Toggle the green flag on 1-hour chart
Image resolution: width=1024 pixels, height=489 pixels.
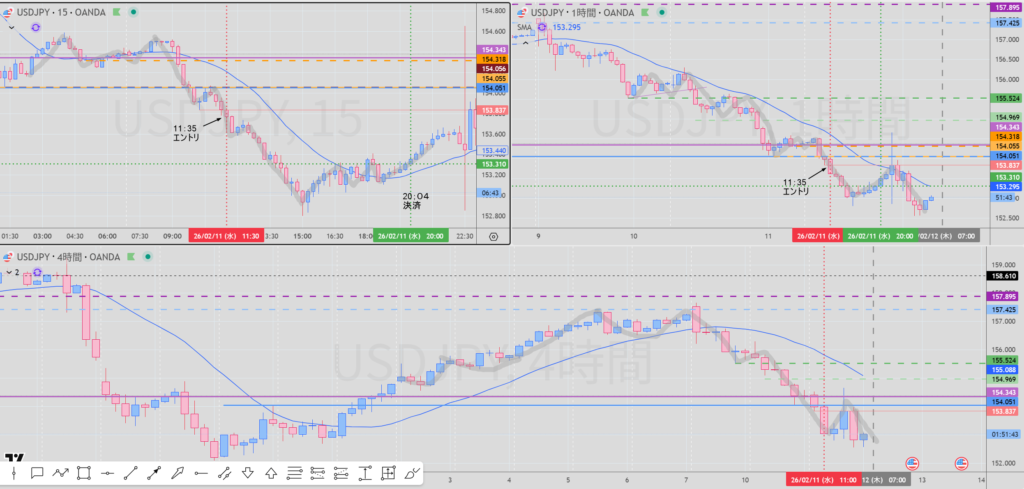pyautogui.click(x=644, y=12)
